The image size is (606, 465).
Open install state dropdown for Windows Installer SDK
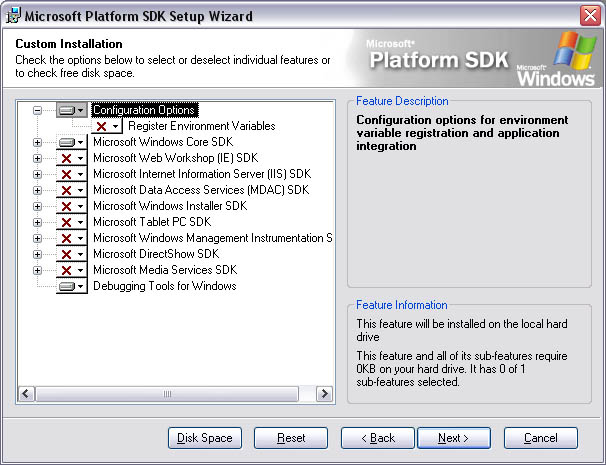click(x=72, y=206)
